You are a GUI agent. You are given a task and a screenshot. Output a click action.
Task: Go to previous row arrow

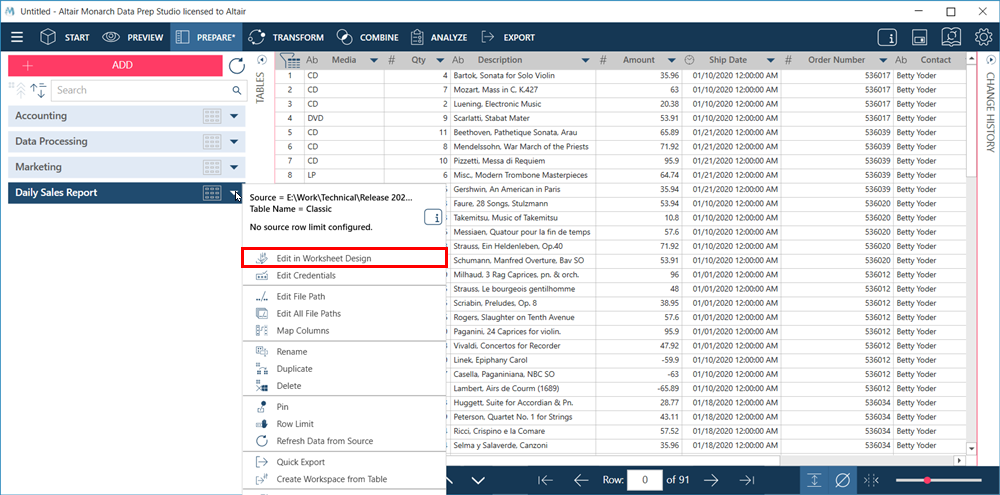(x=580, y=480)
